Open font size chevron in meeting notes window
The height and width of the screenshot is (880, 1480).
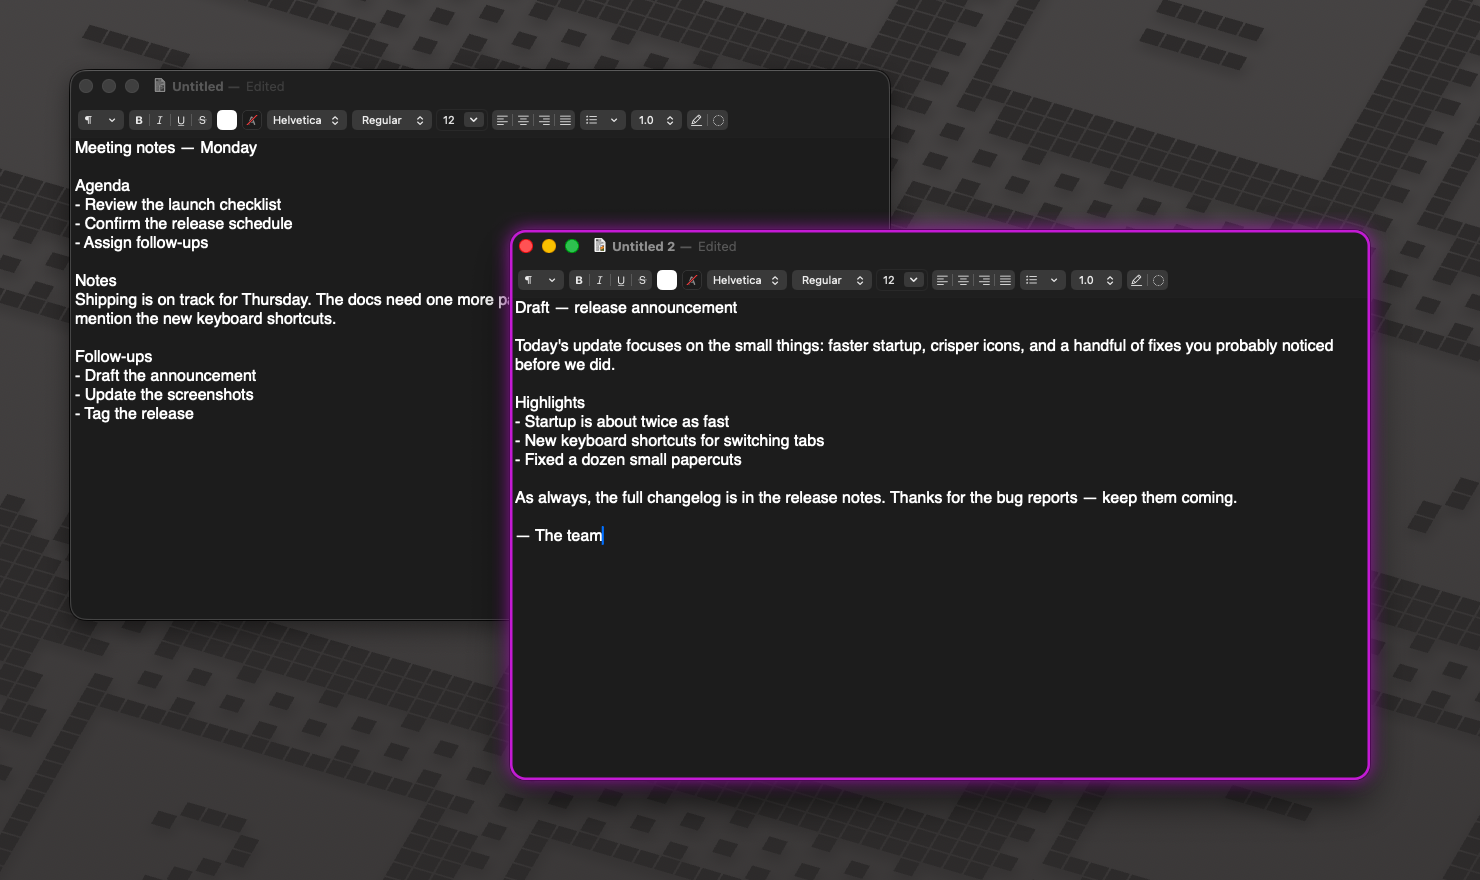[474, 120]
